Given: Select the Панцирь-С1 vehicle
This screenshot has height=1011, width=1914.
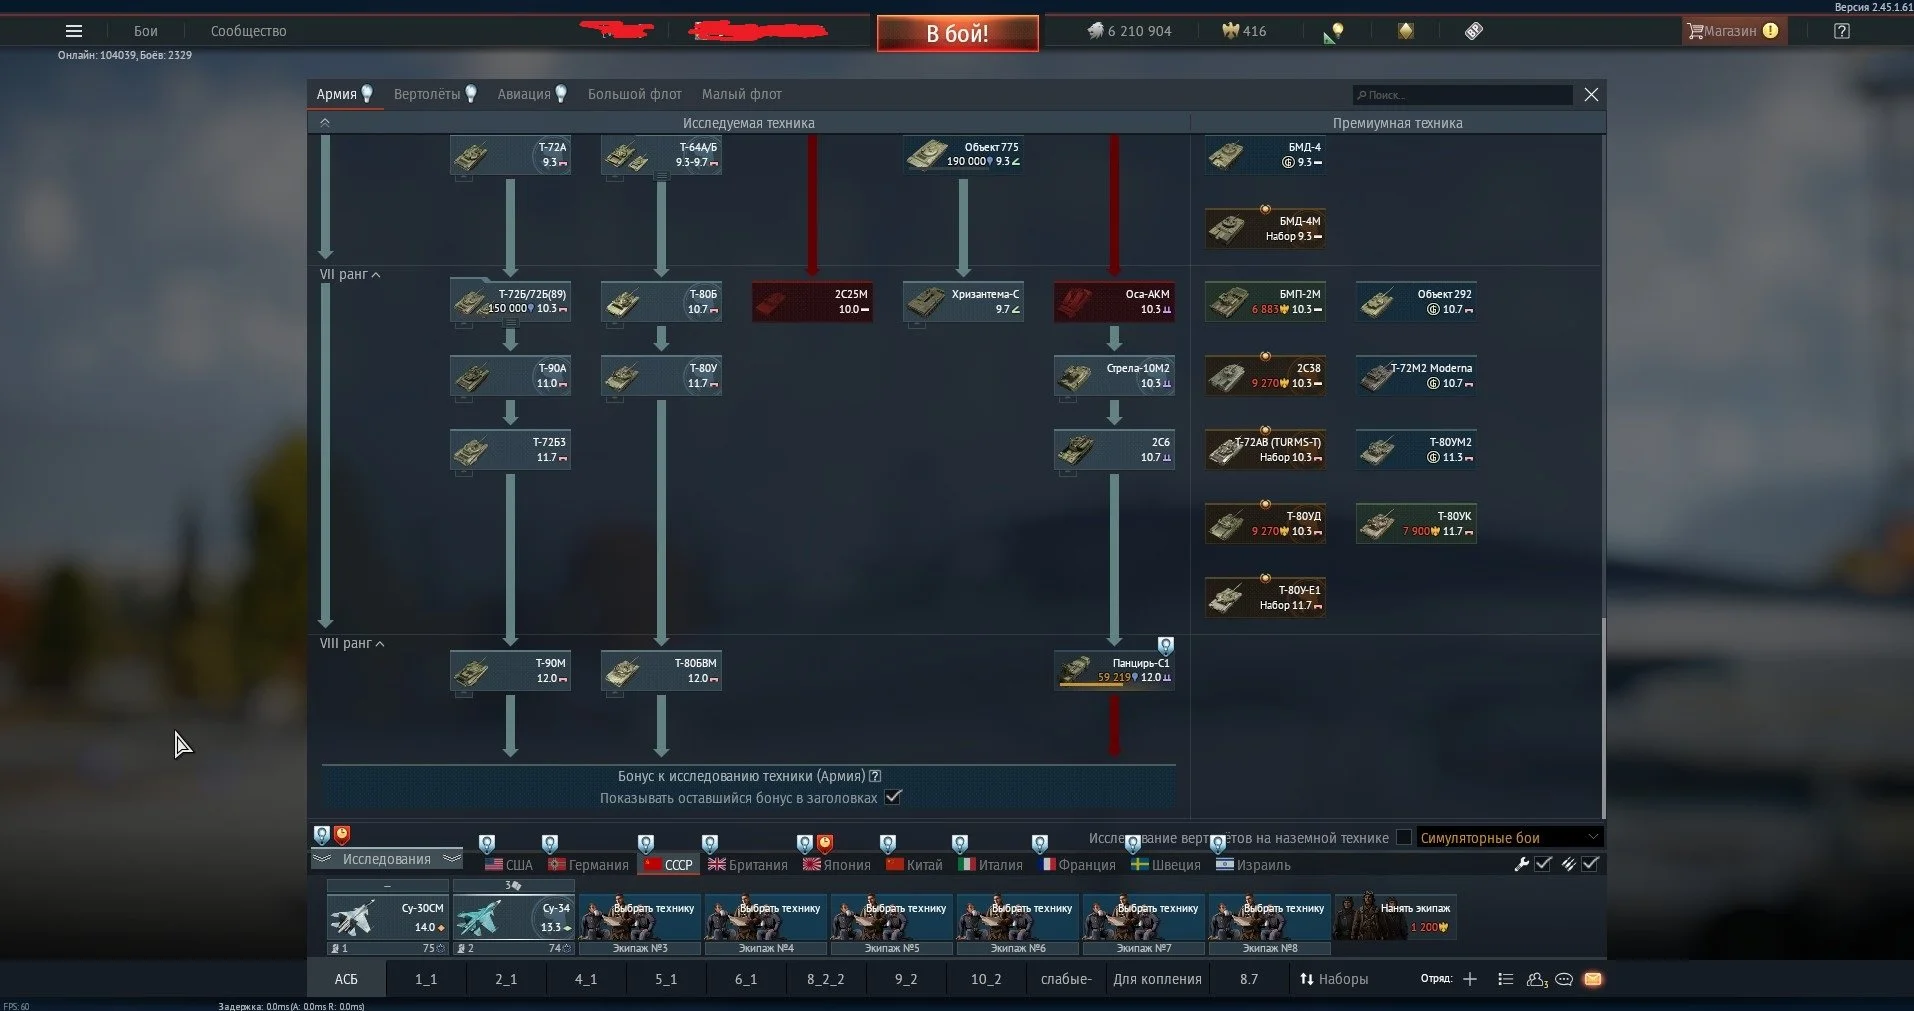Looking at the screenshot, I should [x=1114, y=670].
